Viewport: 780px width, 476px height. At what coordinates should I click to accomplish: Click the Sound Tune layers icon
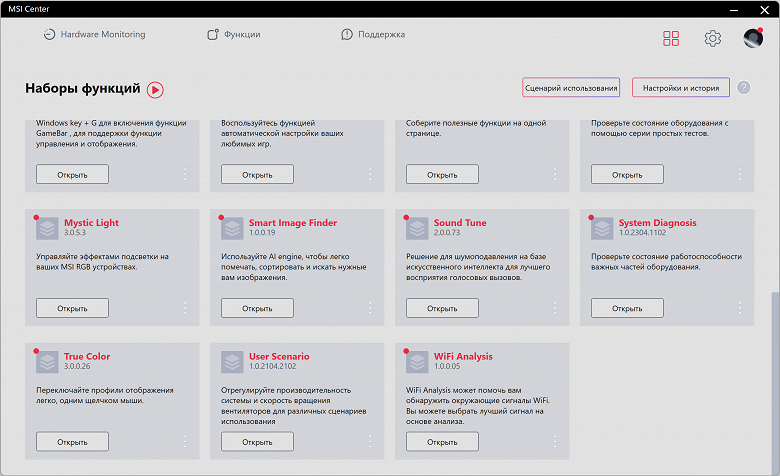(417, 229)
